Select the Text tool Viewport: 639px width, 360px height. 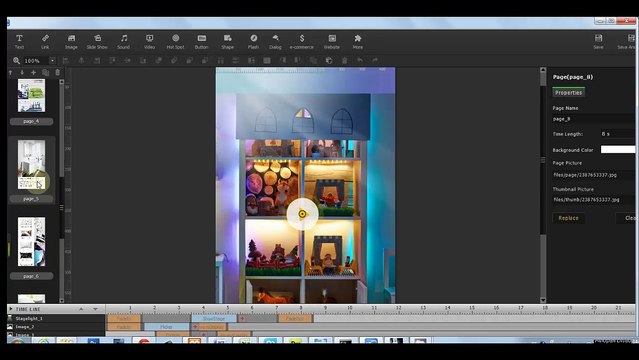[19, 42]
